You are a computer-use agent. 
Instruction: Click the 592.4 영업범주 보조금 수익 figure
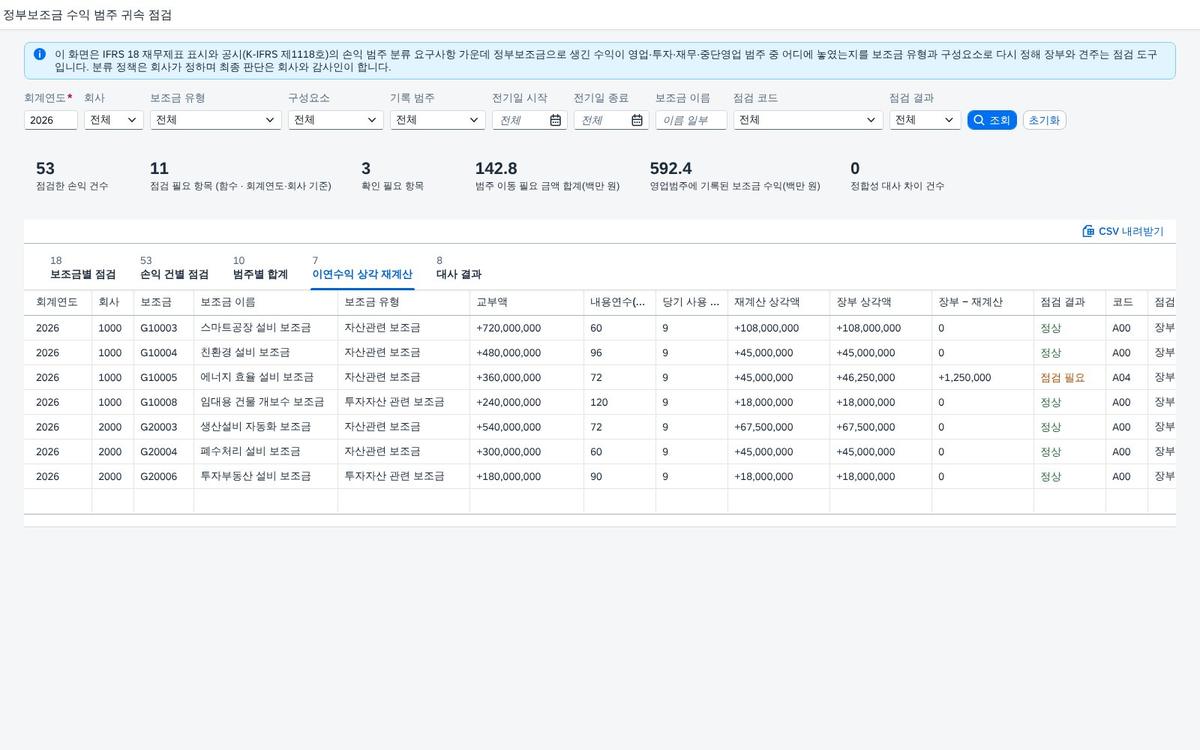point(671,168)
